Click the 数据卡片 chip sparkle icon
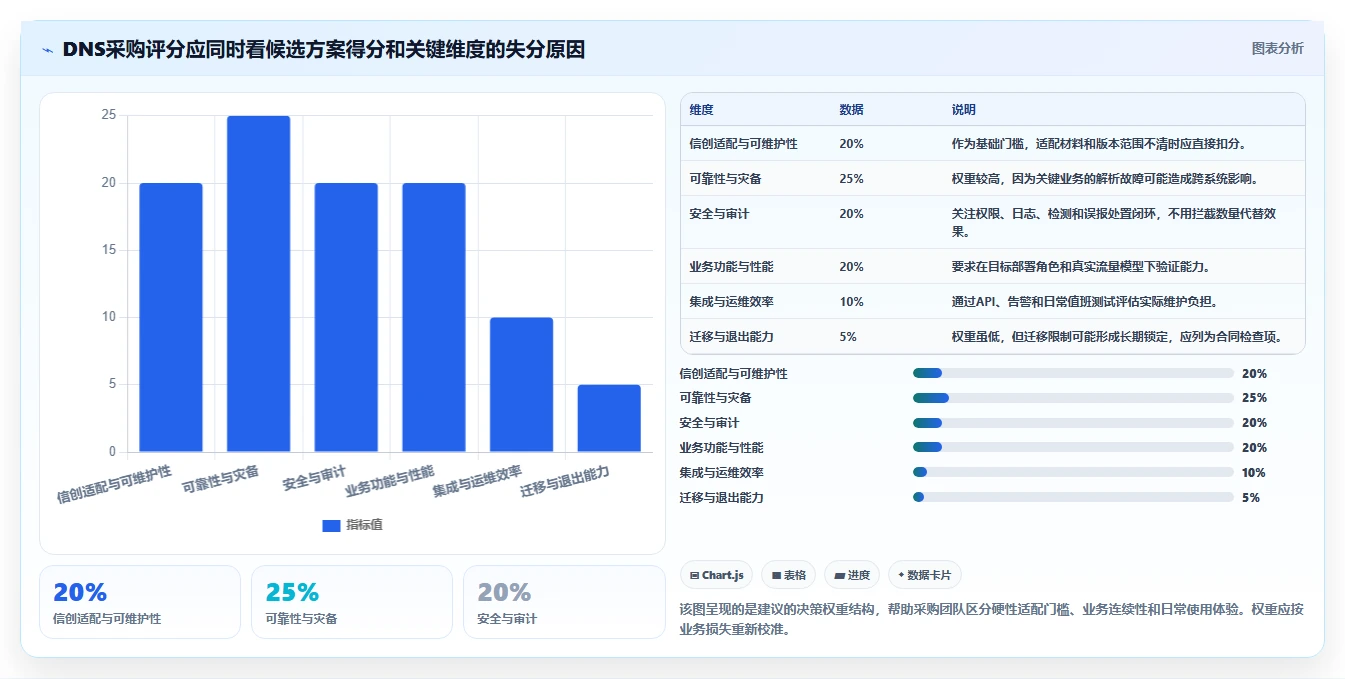 click(x=901, y=575)
